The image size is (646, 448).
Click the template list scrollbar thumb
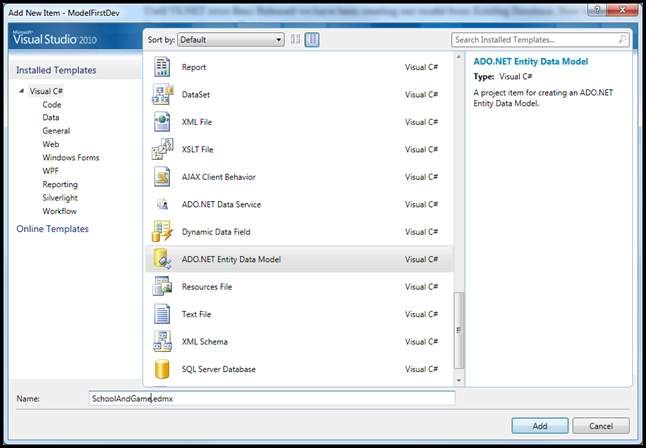pos(459,330)
